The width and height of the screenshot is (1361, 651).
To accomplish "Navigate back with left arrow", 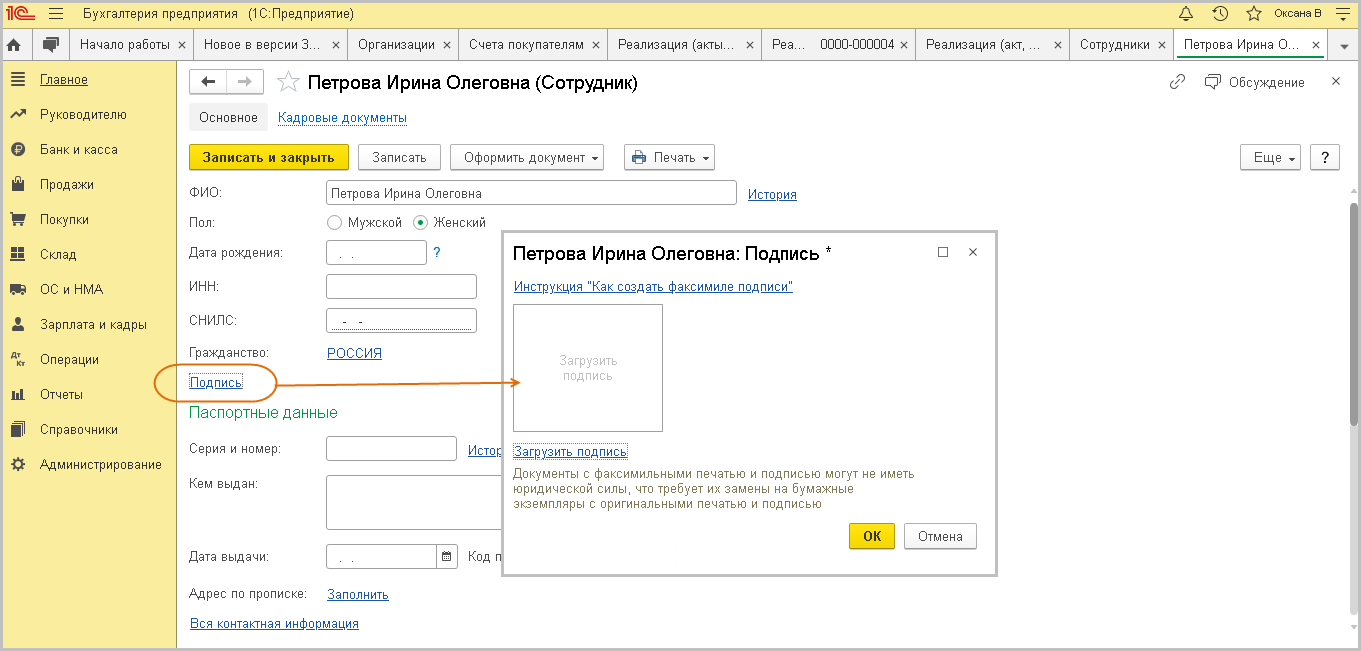I will [208, 82].
